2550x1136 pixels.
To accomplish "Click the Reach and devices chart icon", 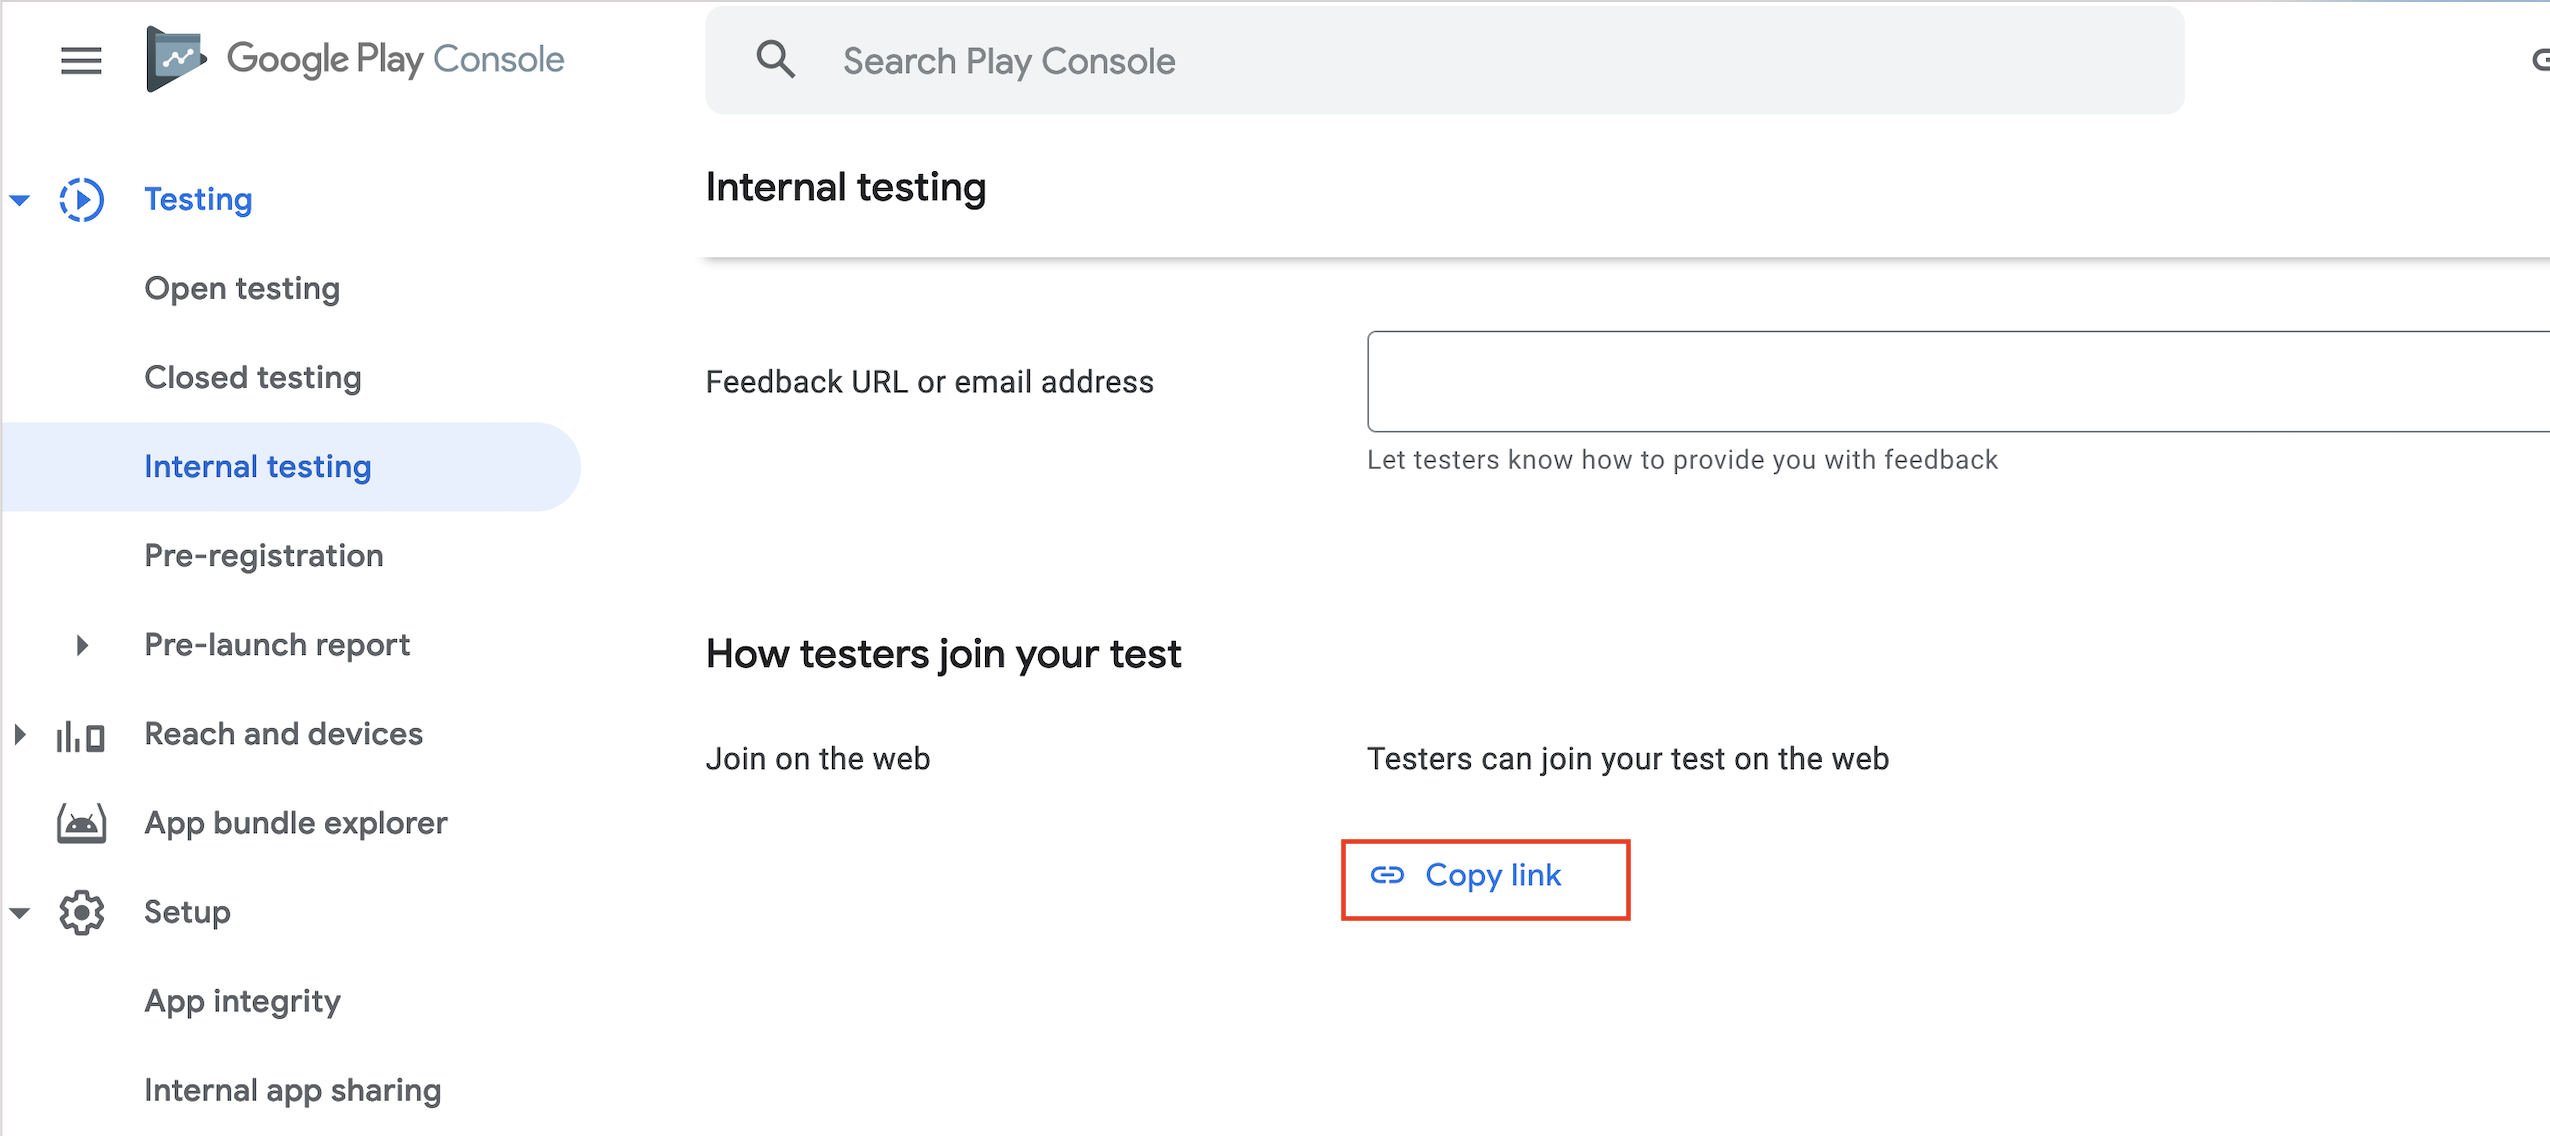I will click(81, 736).
